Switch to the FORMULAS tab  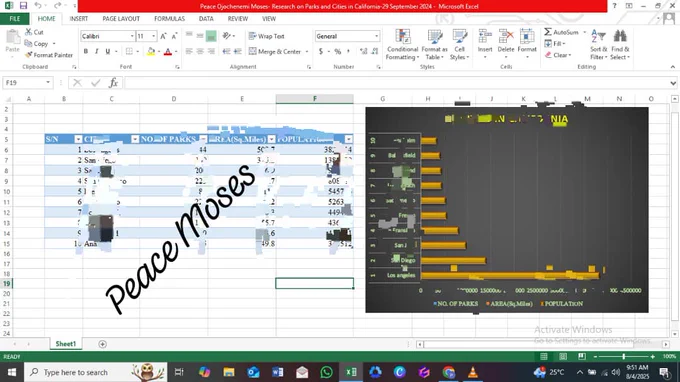[170, 19]
